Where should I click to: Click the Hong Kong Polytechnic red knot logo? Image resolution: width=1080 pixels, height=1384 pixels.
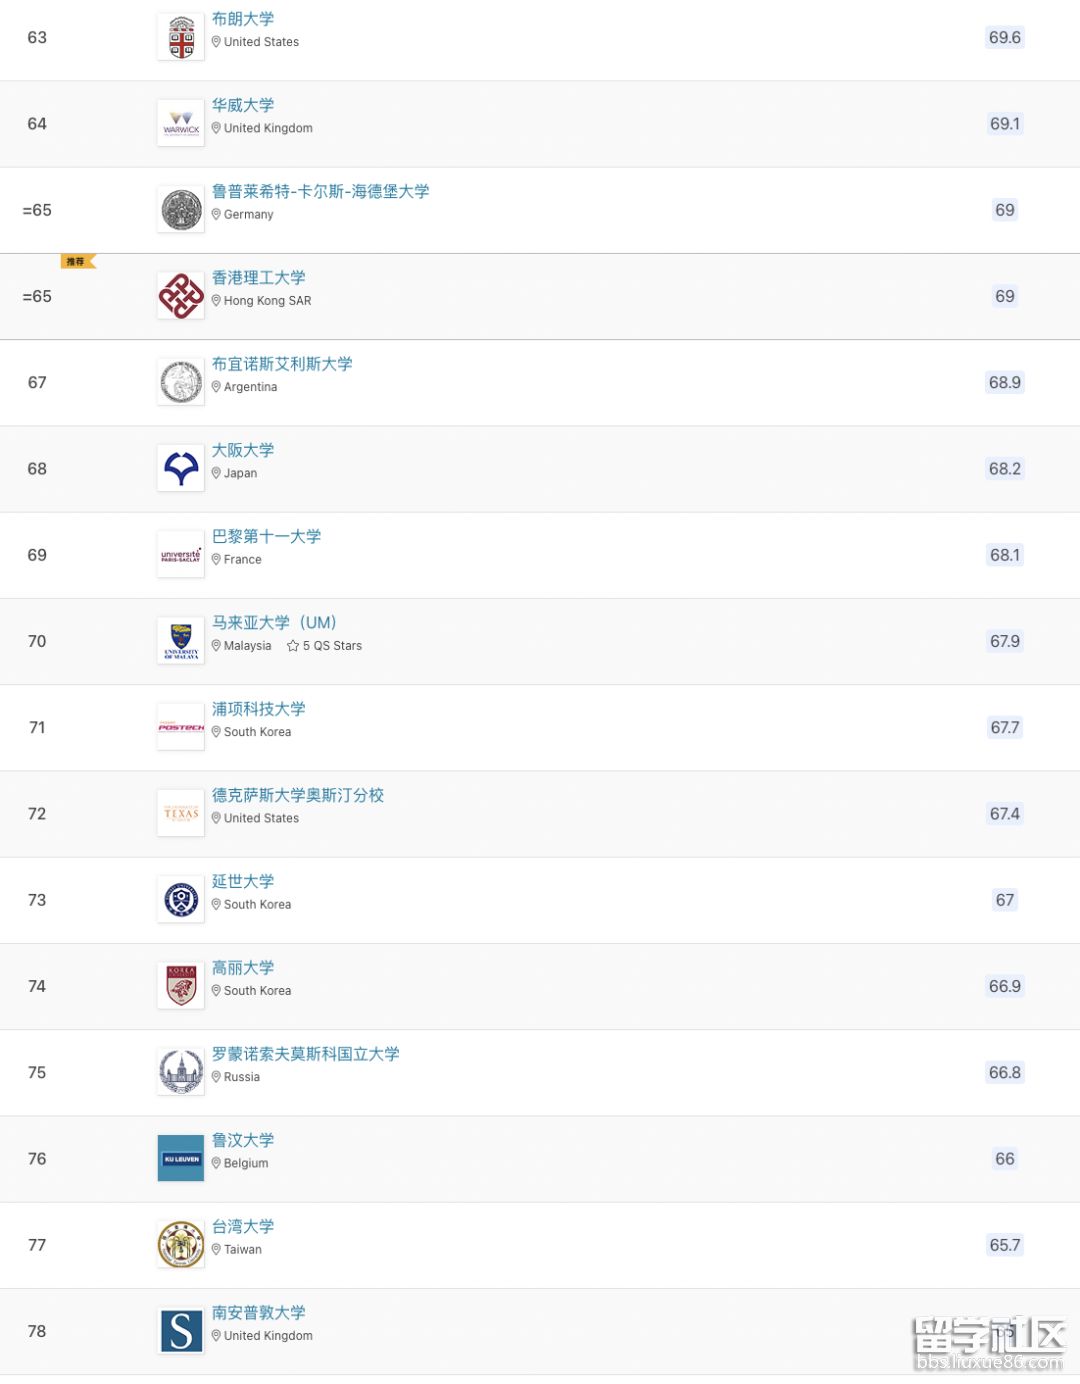pyautogui.click(x=181, y=296)
